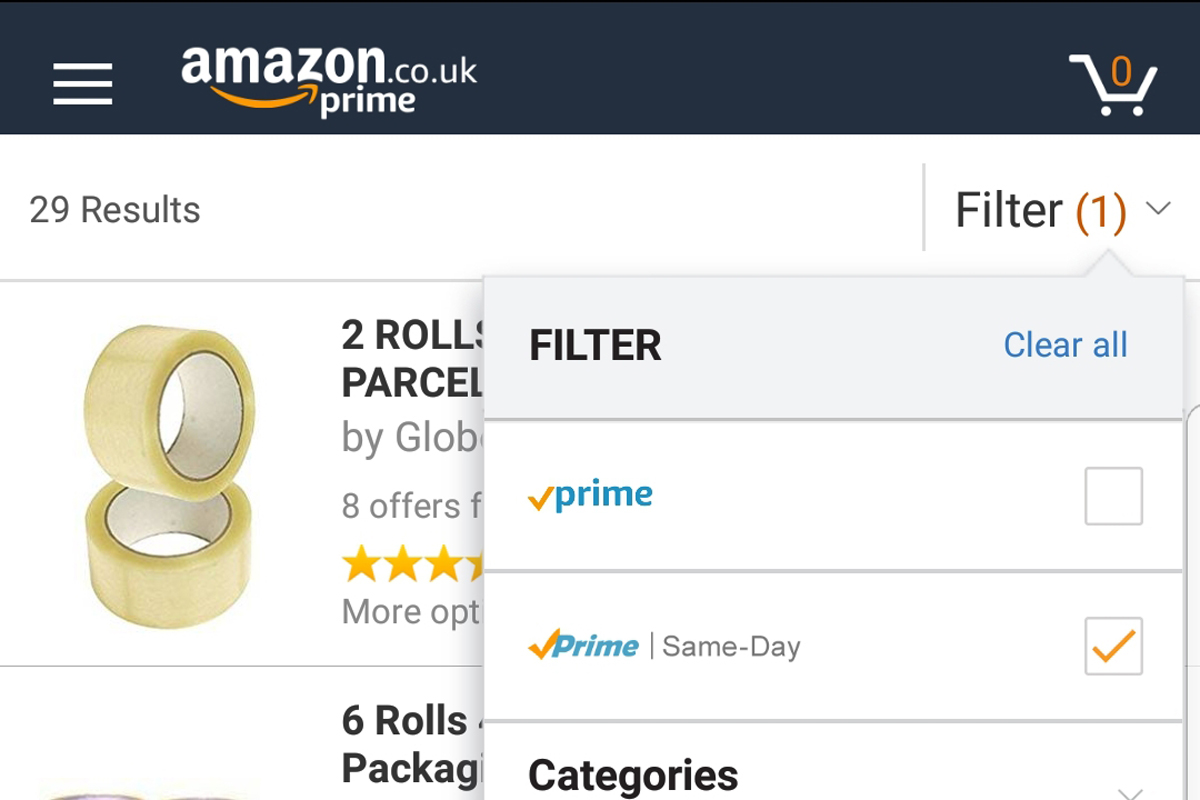Tap the basket count showing zero

[1122, 72]
